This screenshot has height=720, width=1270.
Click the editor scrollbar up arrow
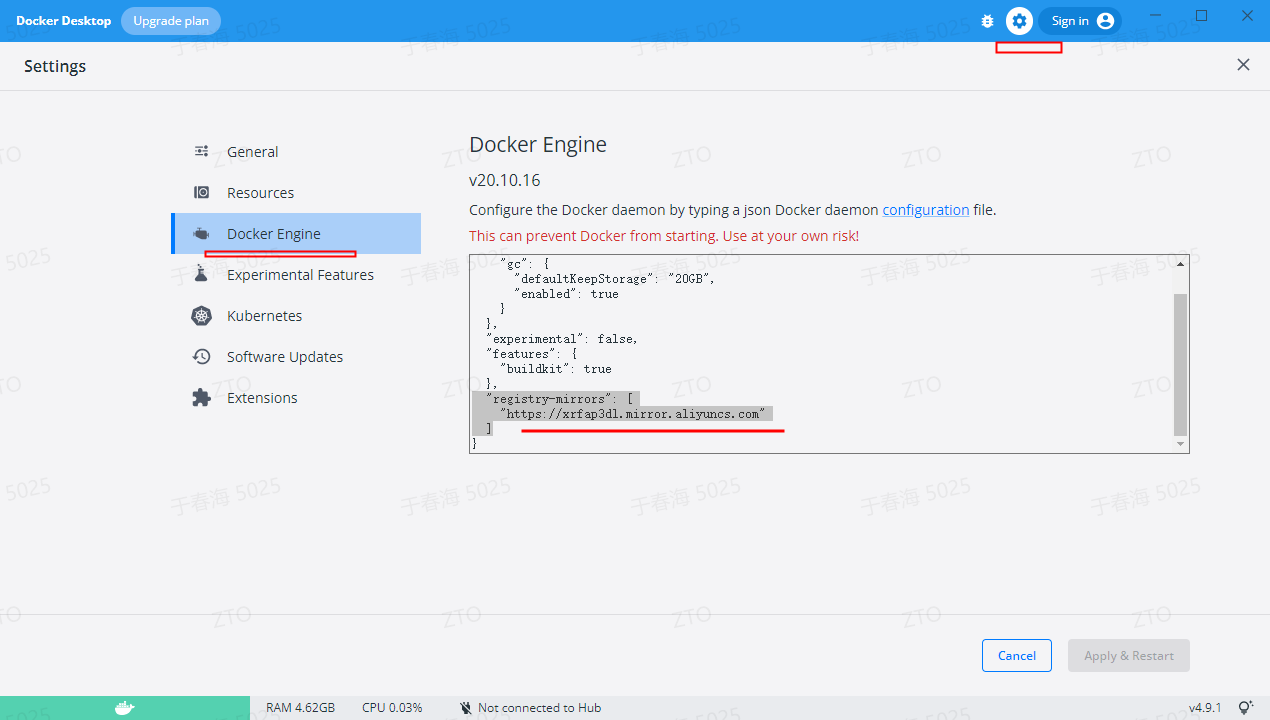1181,263
